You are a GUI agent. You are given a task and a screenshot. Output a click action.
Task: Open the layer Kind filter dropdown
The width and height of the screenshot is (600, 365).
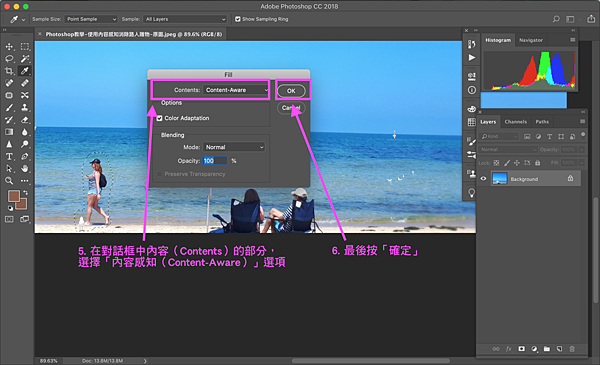click(x=499, y=137)
